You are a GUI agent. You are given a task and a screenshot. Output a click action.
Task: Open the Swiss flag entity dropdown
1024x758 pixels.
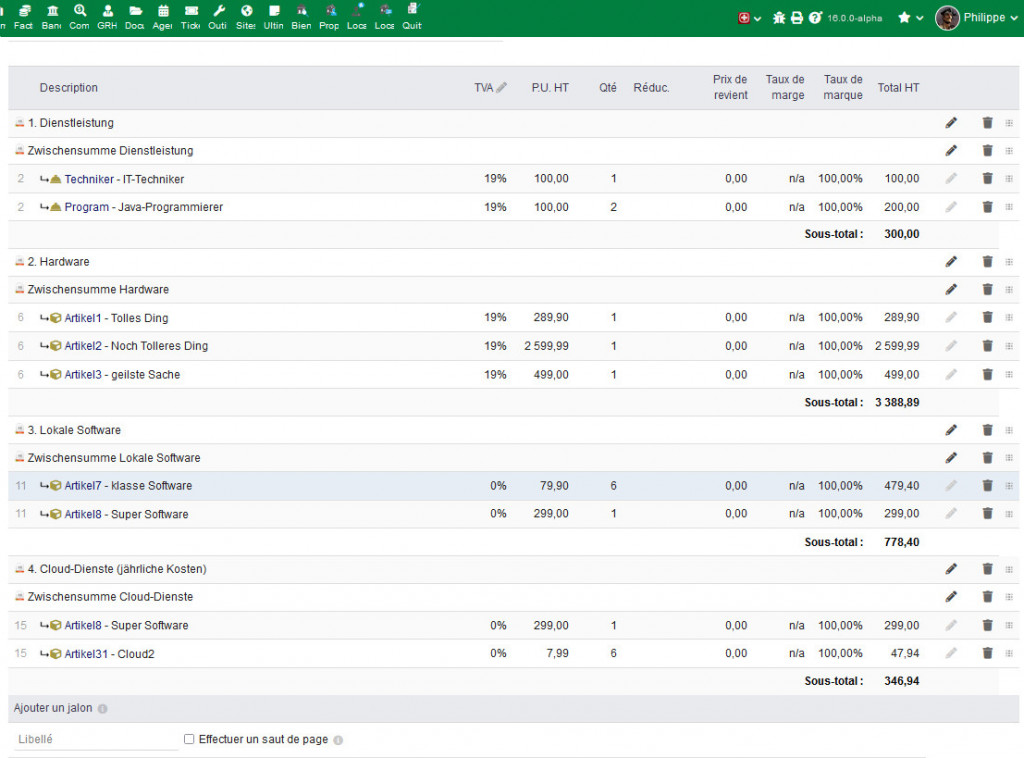point(749,18)
